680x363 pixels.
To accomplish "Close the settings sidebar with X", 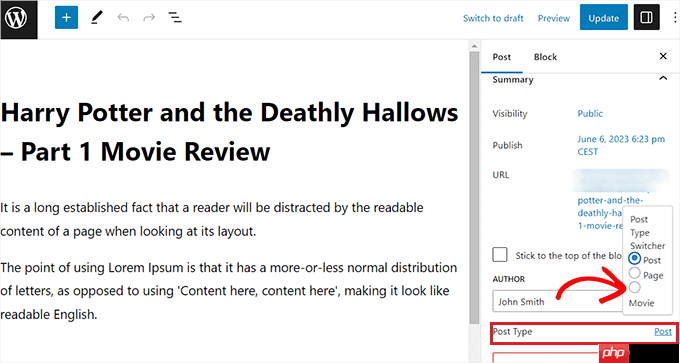I will coord(663,56).
